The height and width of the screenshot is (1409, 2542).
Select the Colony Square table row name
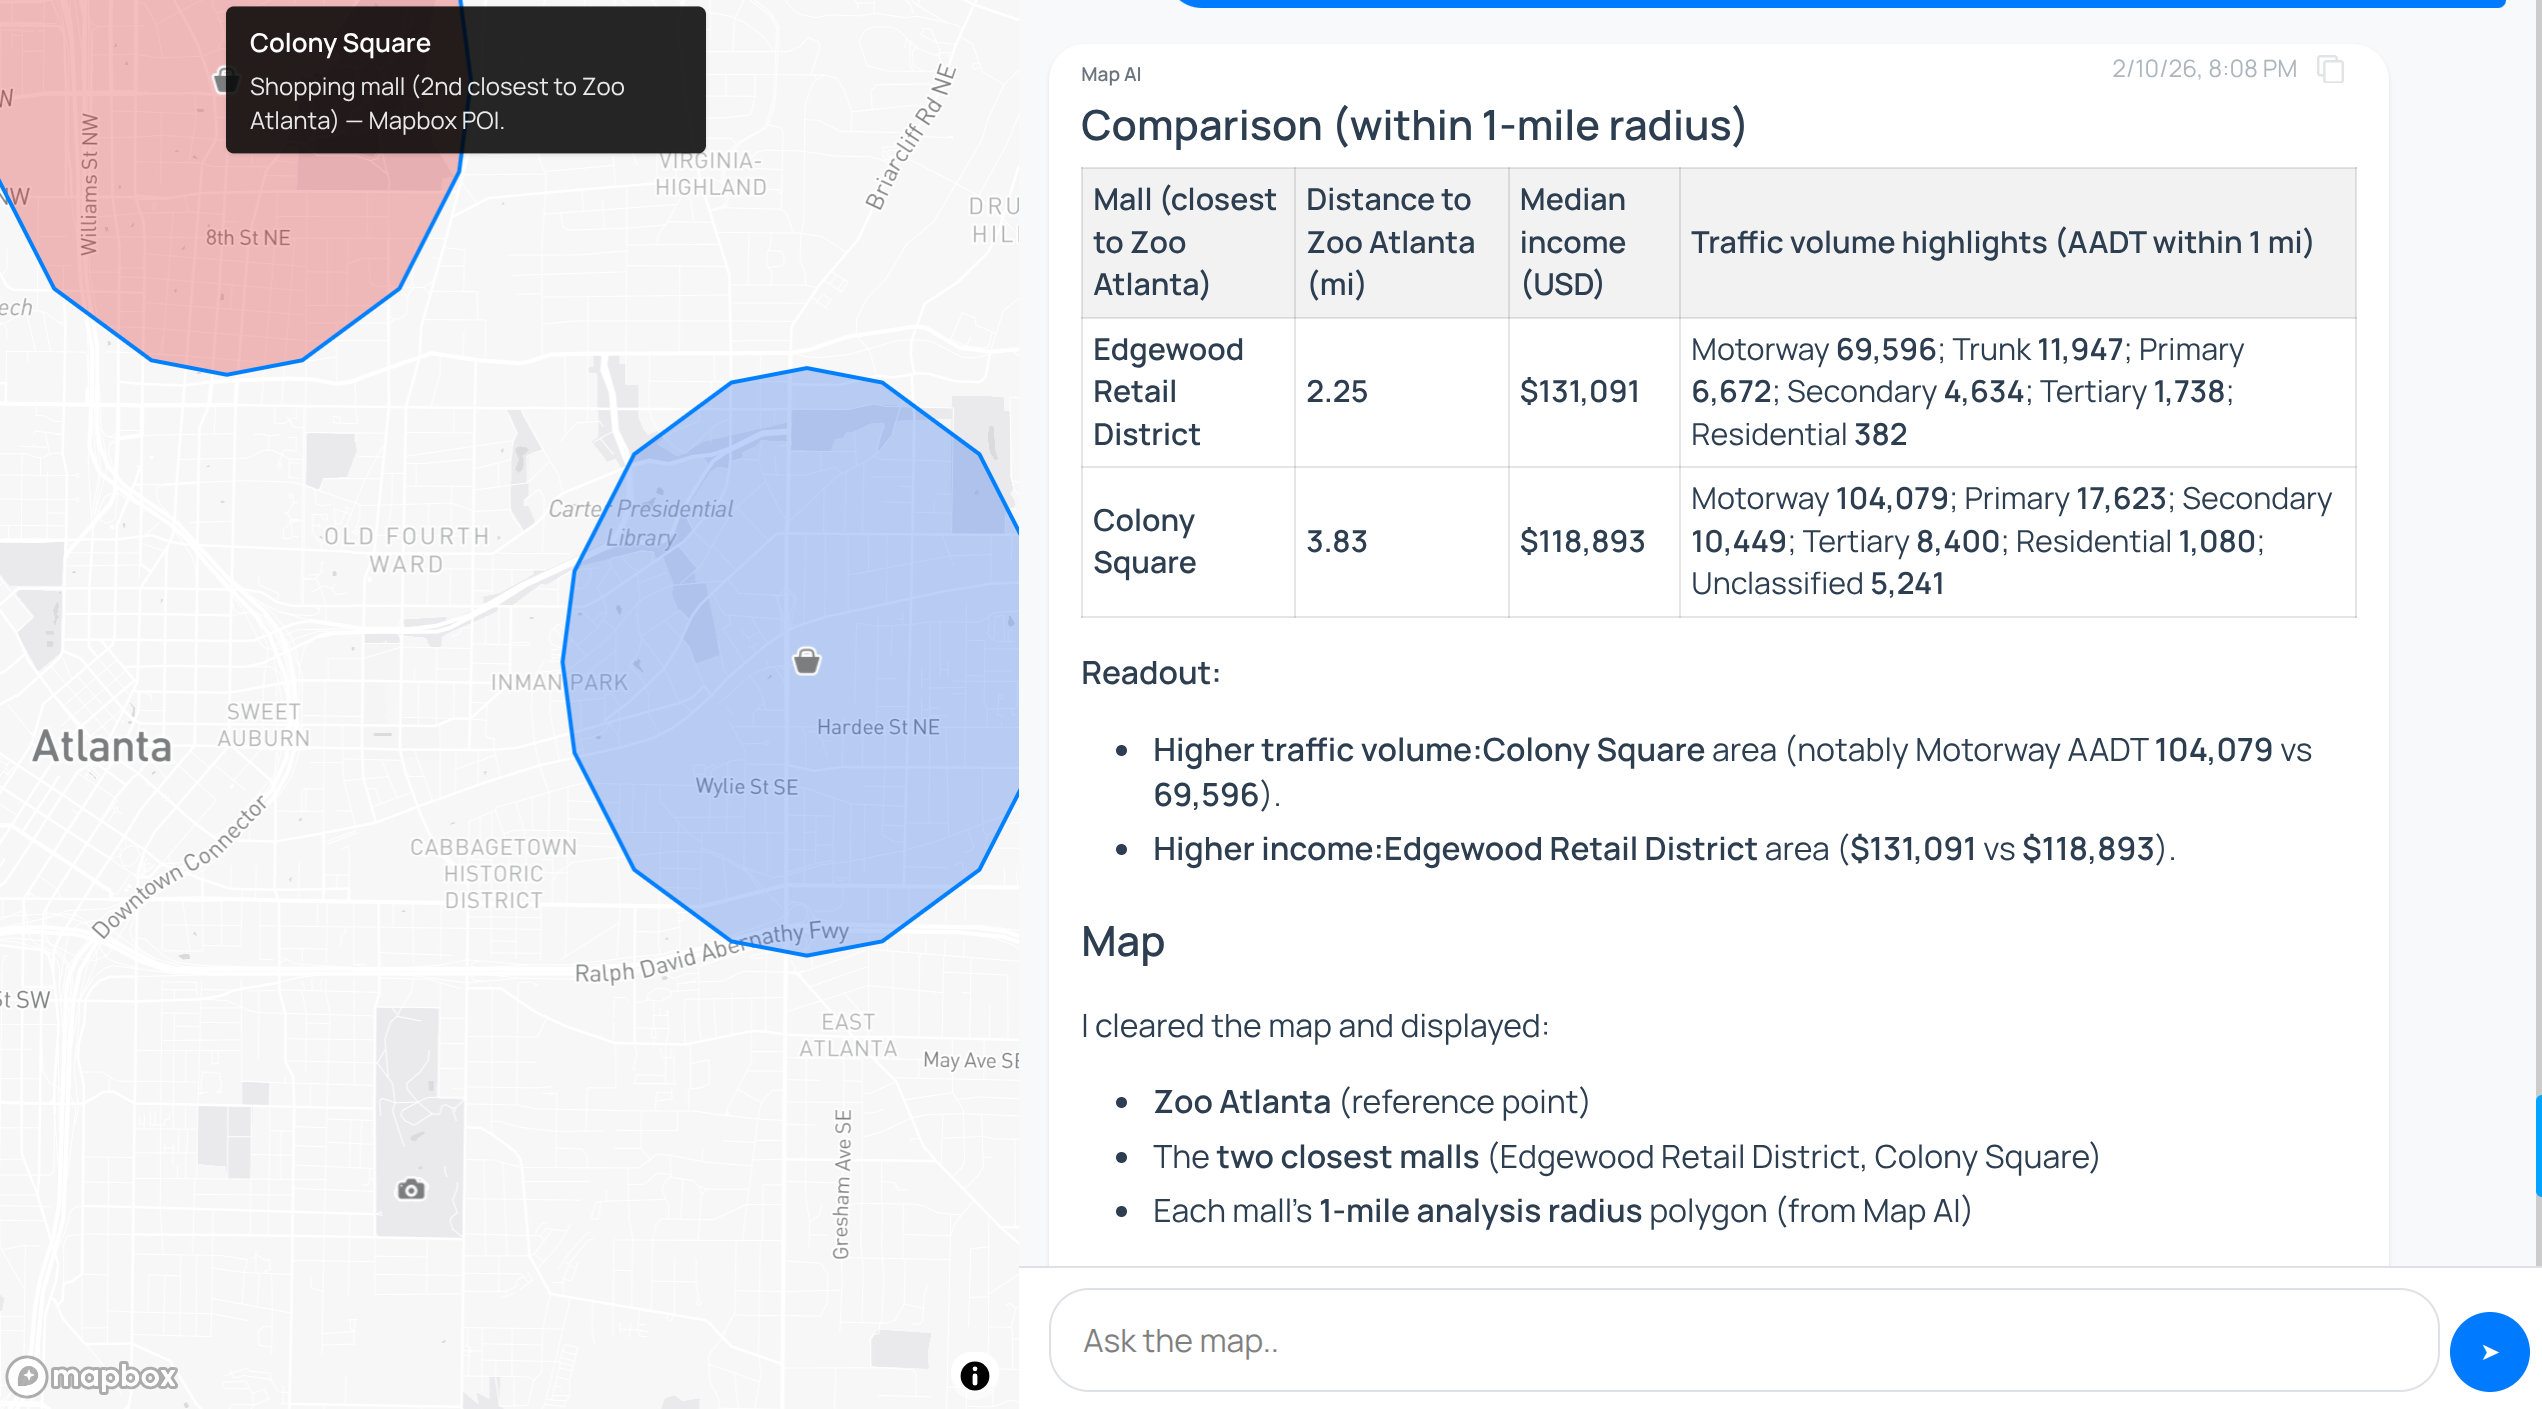[1144, 541]
